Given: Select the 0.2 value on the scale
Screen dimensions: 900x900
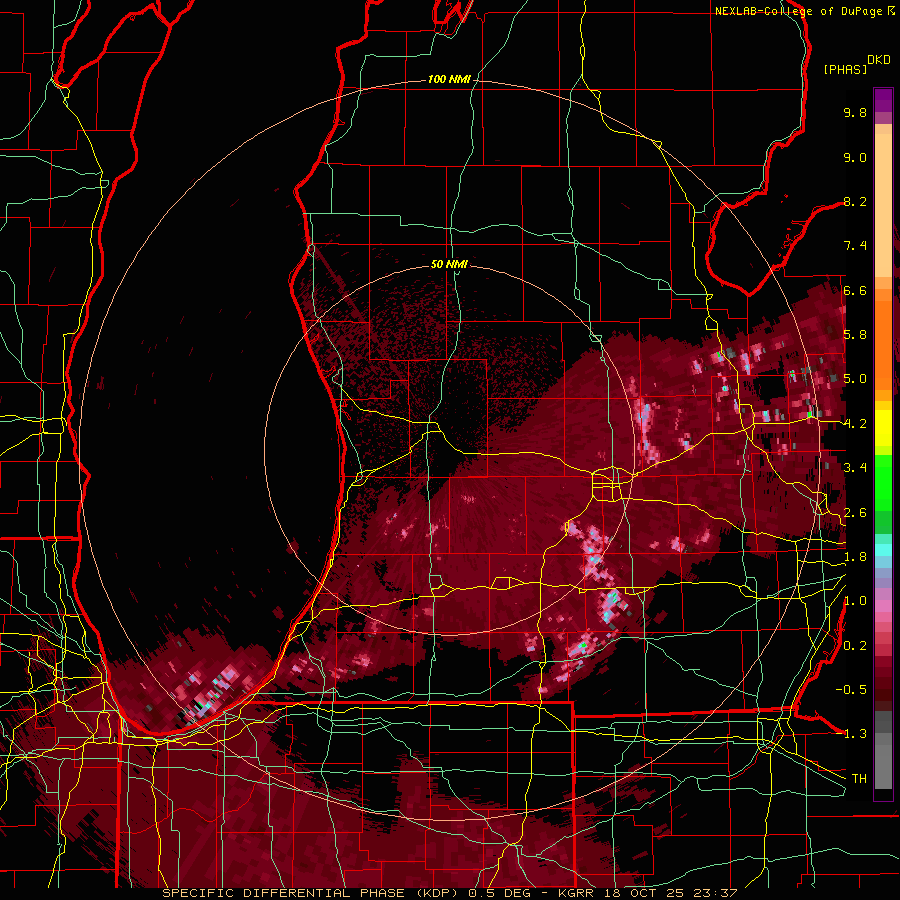Looking at the screenshot, I should (855, 646).
